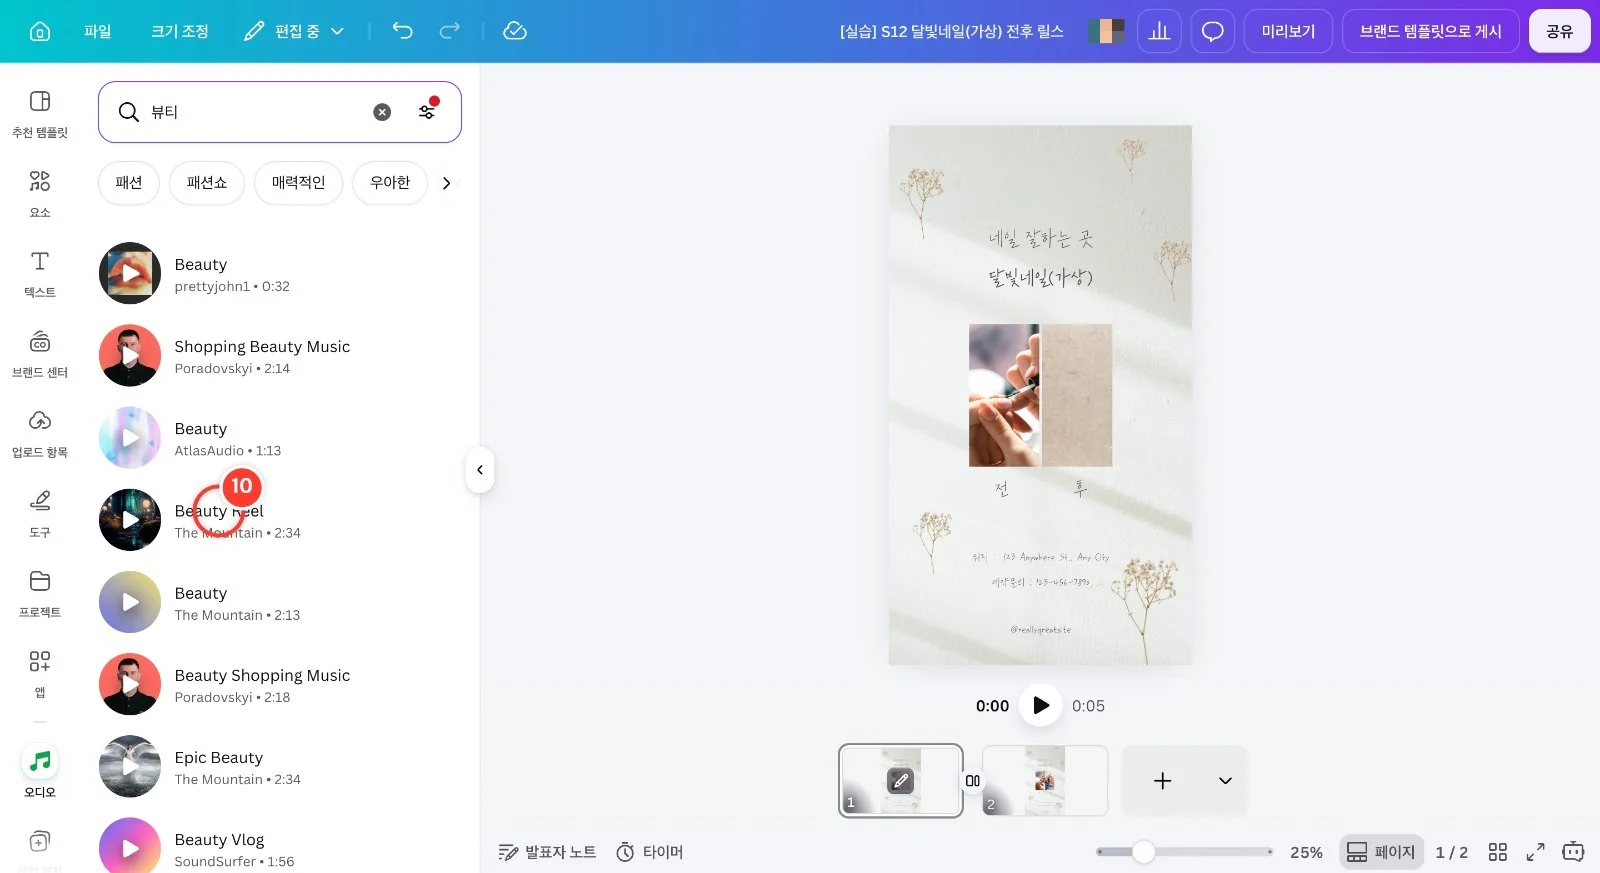Preview the Shopping Beauty Music track
The height and width of the screenshot is (873, 1600).
(x=130, y=355)
